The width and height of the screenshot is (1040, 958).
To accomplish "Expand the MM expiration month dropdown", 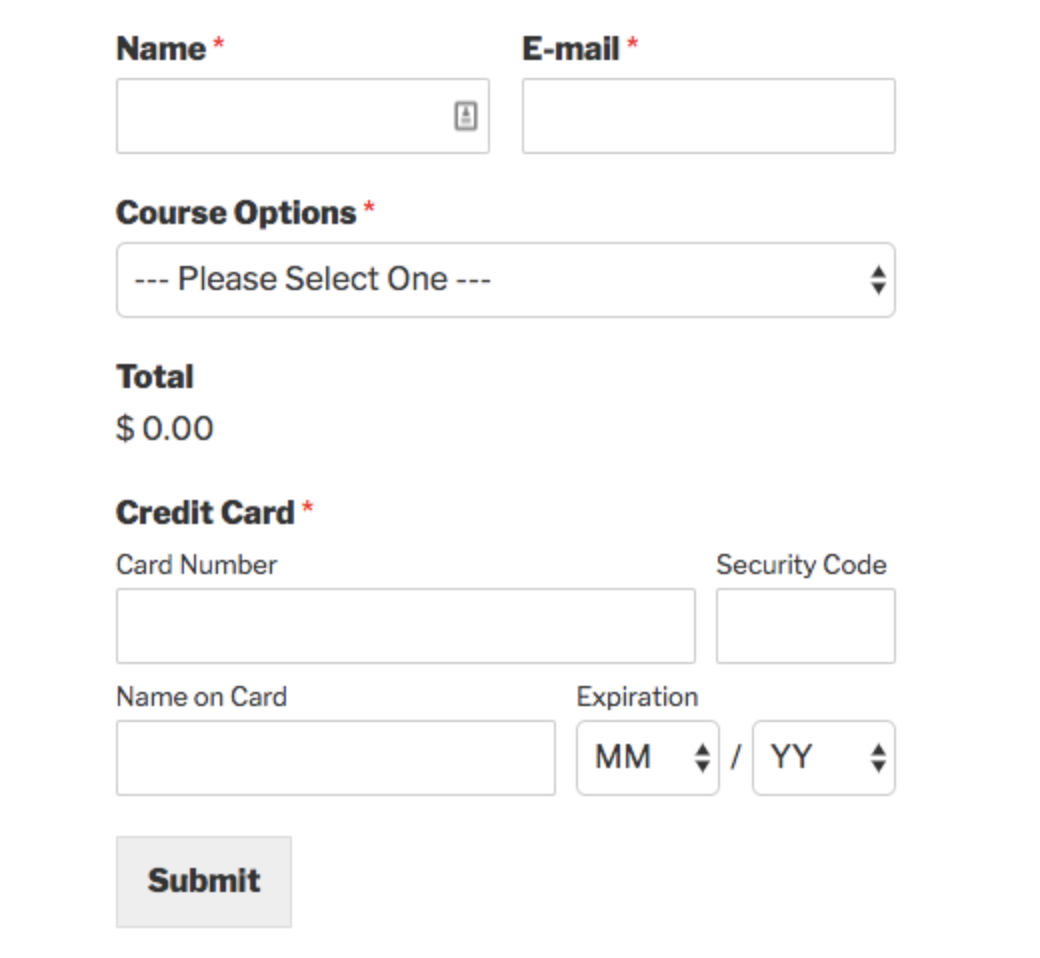I will click(647, 758).
